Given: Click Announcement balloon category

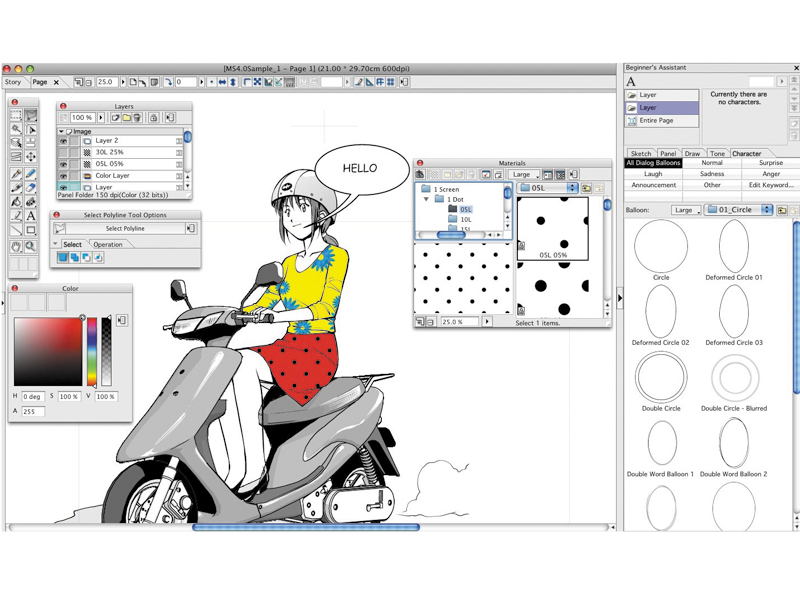Looking at the screenshot, I should tap(653, 185).
